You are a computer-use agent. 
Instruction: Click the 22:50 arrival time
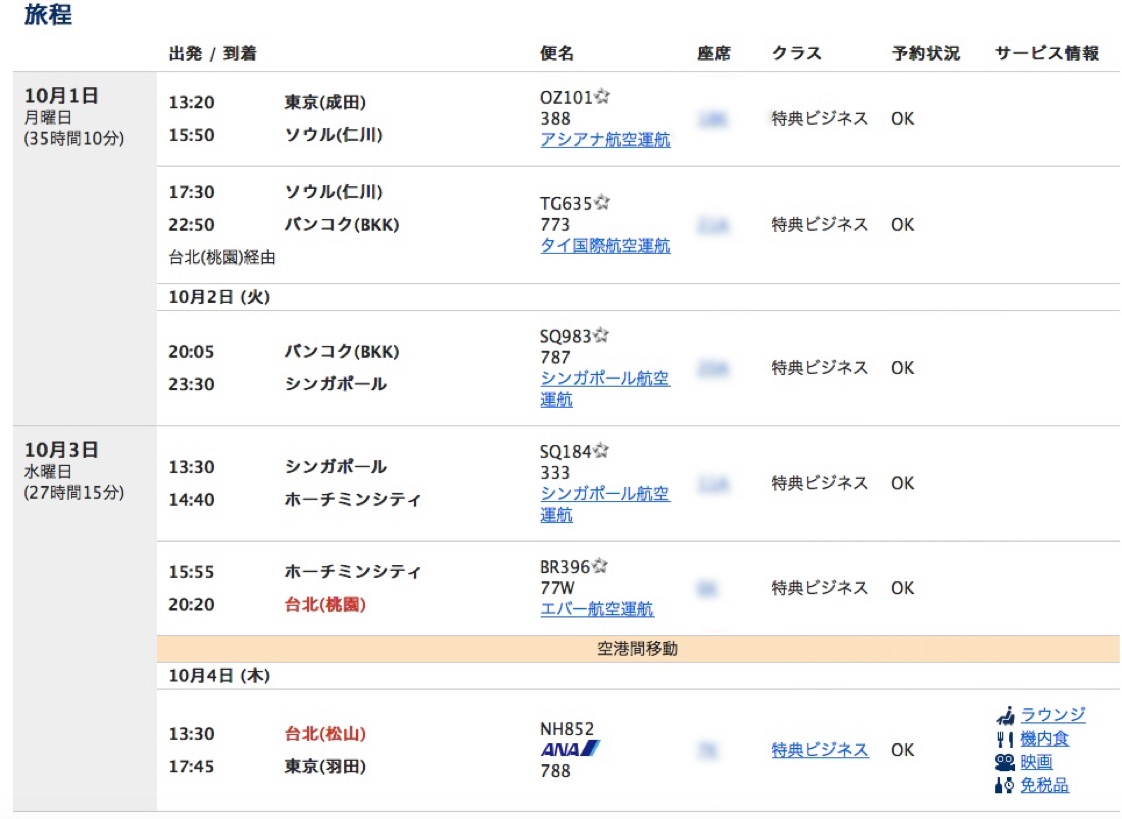[192, 225]
